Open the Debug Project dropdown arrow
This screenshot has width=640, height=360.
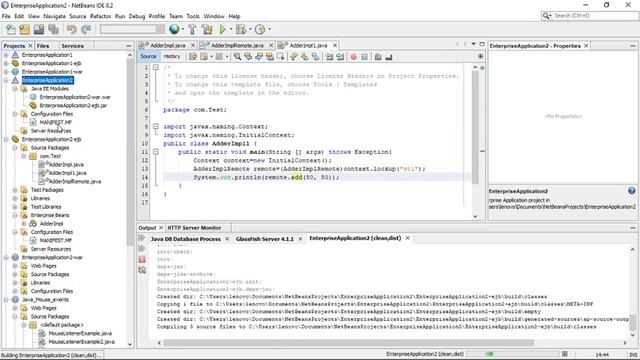250,29
